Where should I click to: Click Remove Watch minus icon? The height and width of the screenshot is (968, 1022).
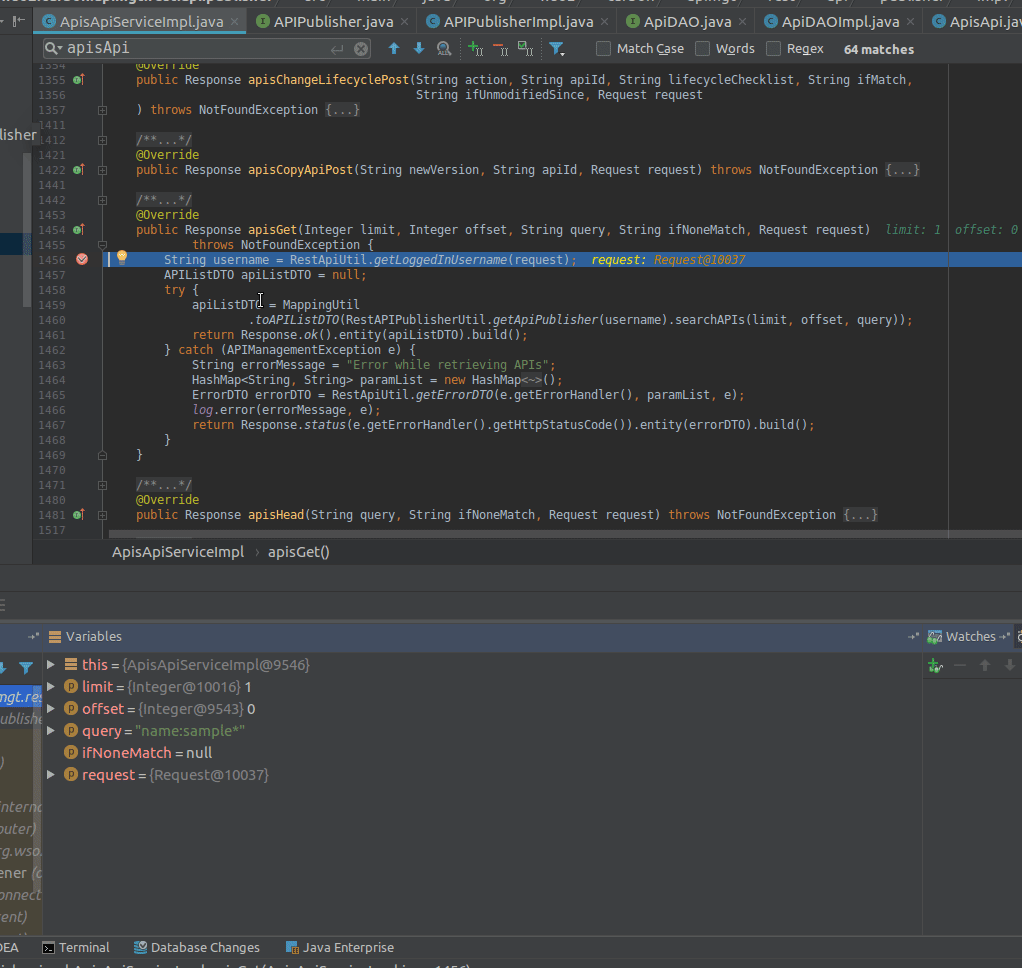tap(960, 666)
